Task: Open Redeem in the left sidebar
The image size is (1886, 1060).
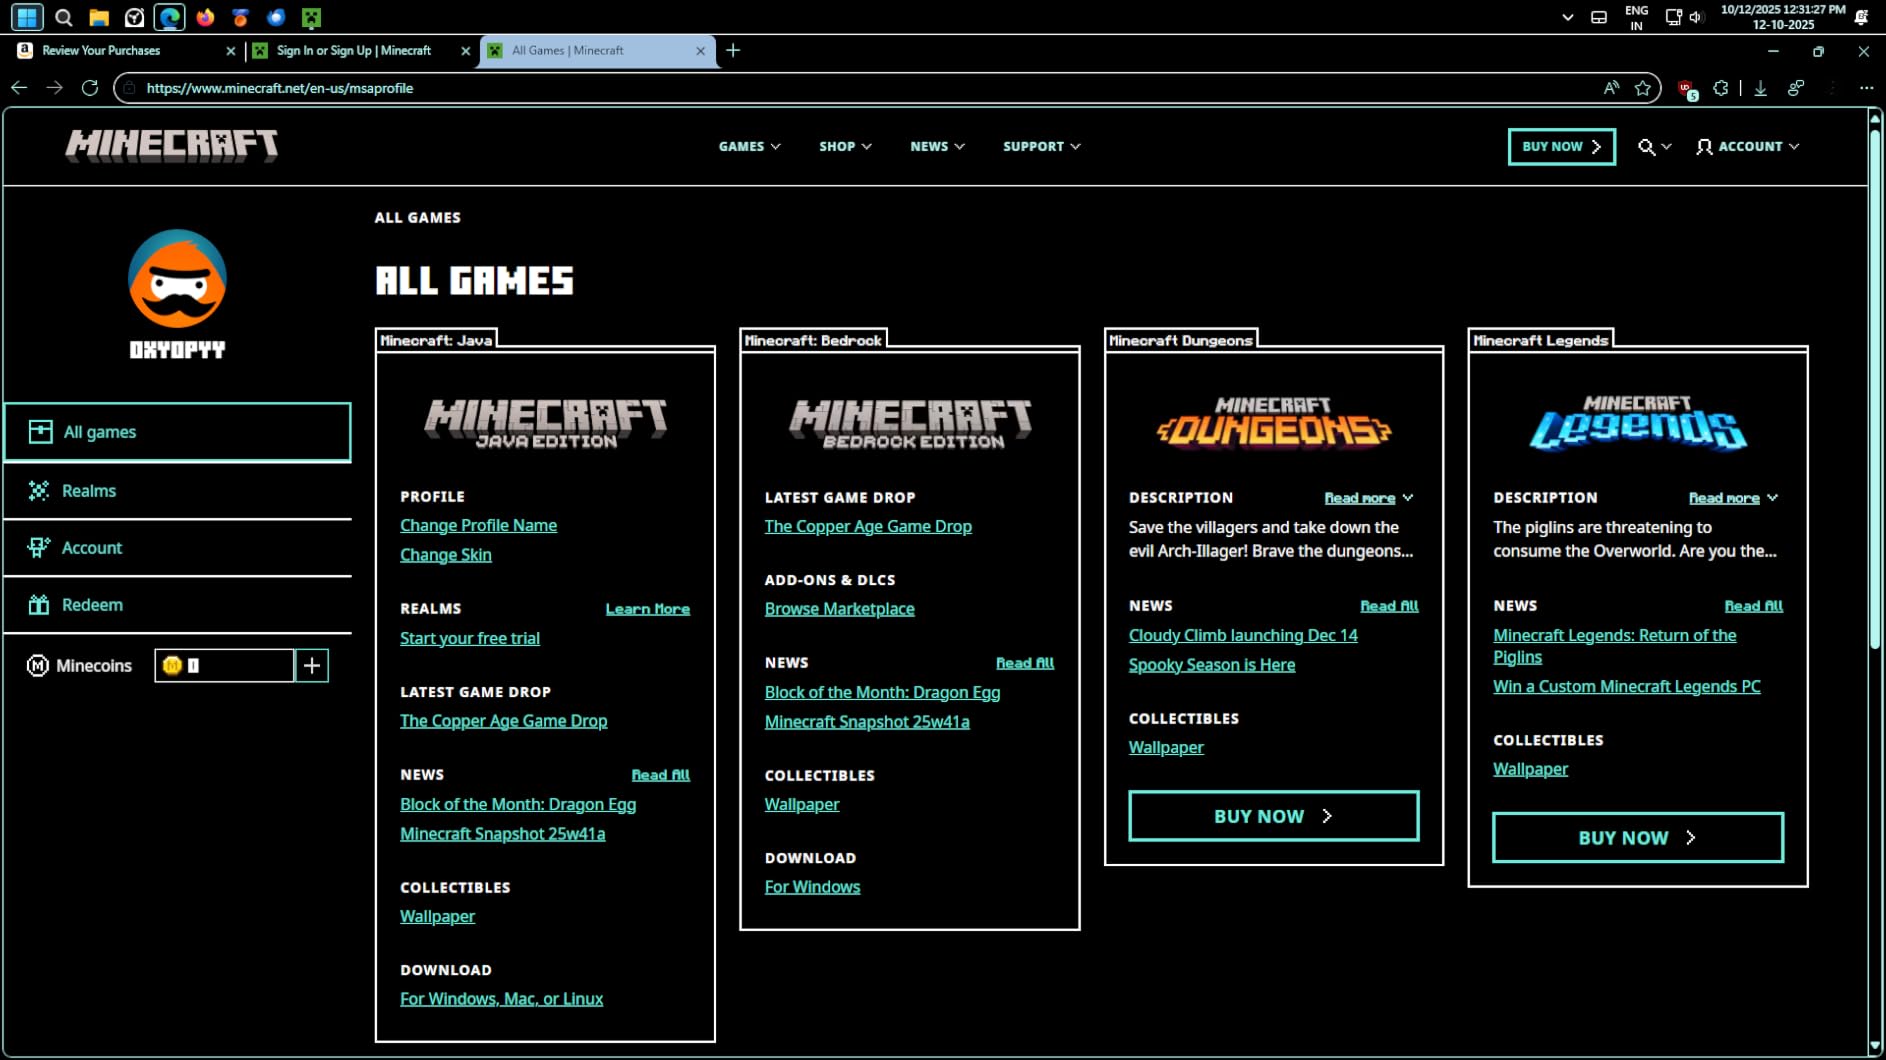Action: click(92, 605)
